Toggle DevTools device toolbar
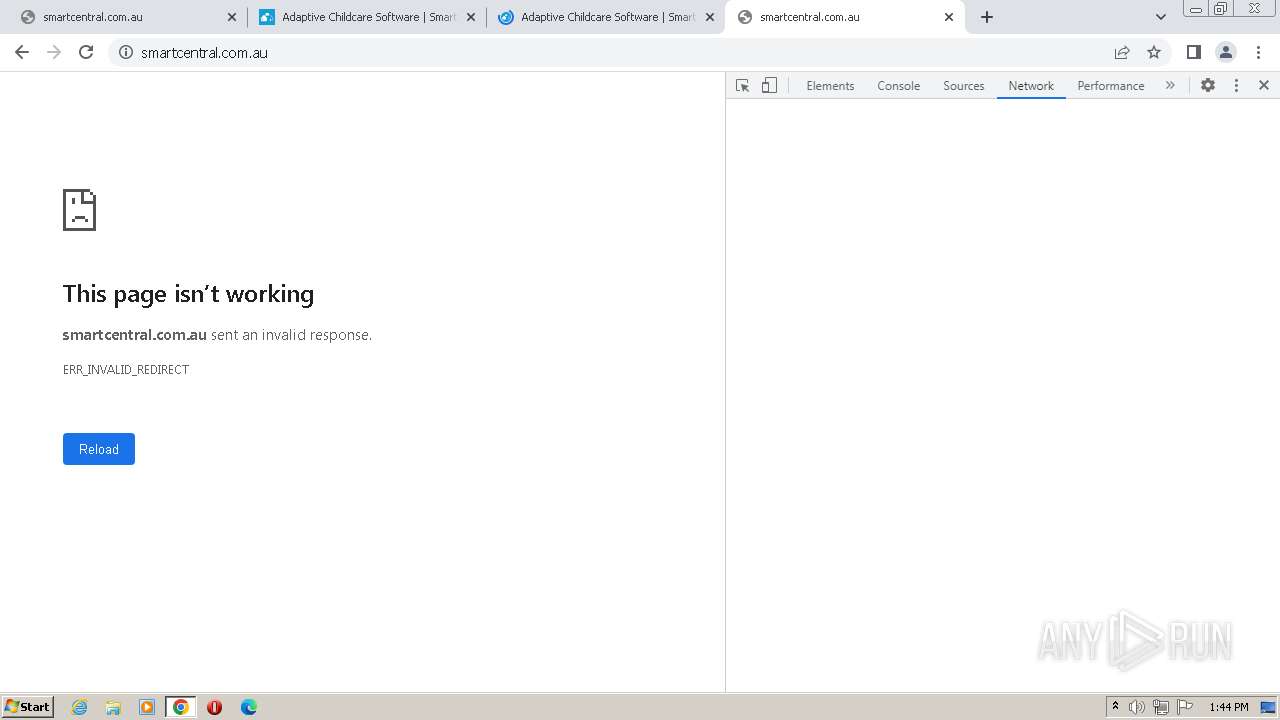The image size is (1280, 720). [x=769, y=86]
